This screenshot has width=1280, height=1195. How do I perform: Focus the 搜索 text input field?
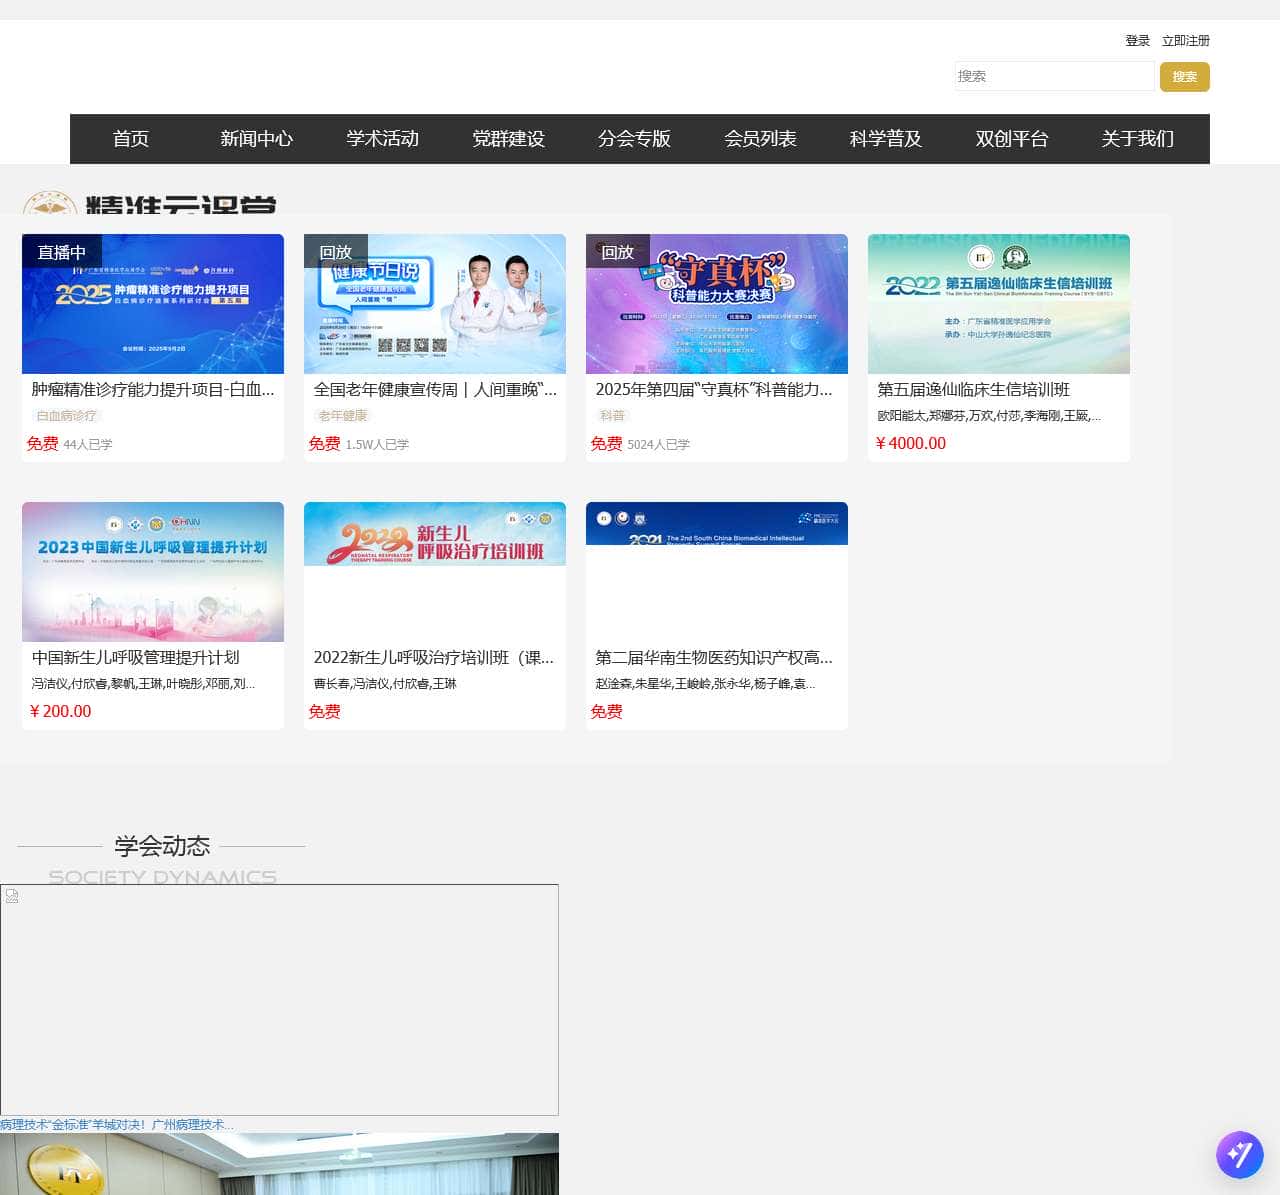click(x=1054, y=76)
